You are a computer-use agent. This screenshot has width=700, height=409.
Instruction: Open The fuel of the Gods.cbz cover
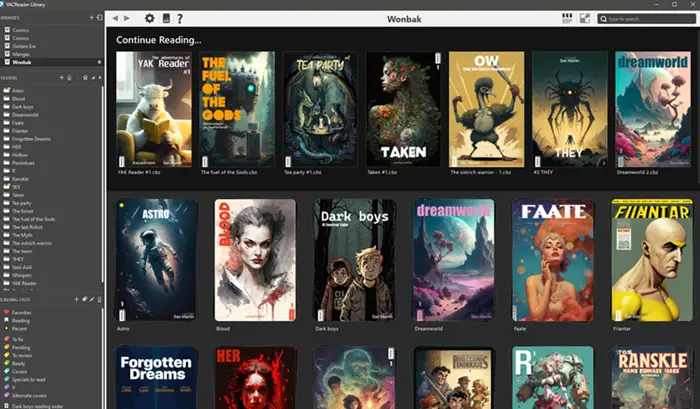(237, 109)
